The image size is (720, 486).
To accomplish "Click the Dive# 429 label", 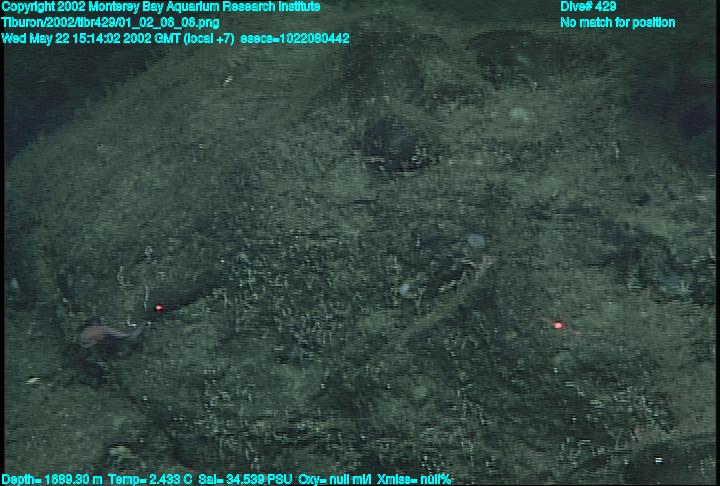I will [x=588, y=6].
